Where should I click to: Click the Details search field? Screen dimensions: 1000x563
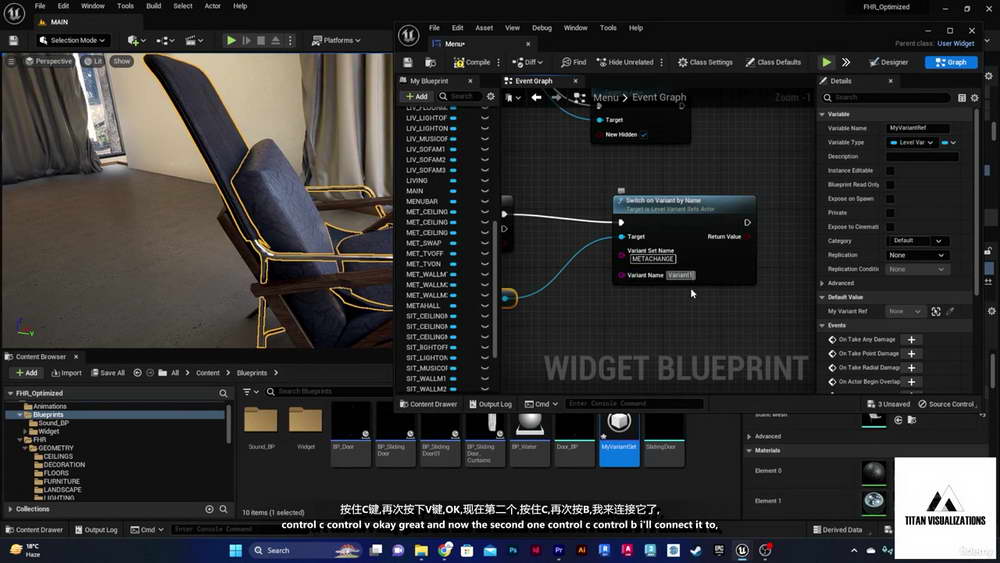click(887, 97)
